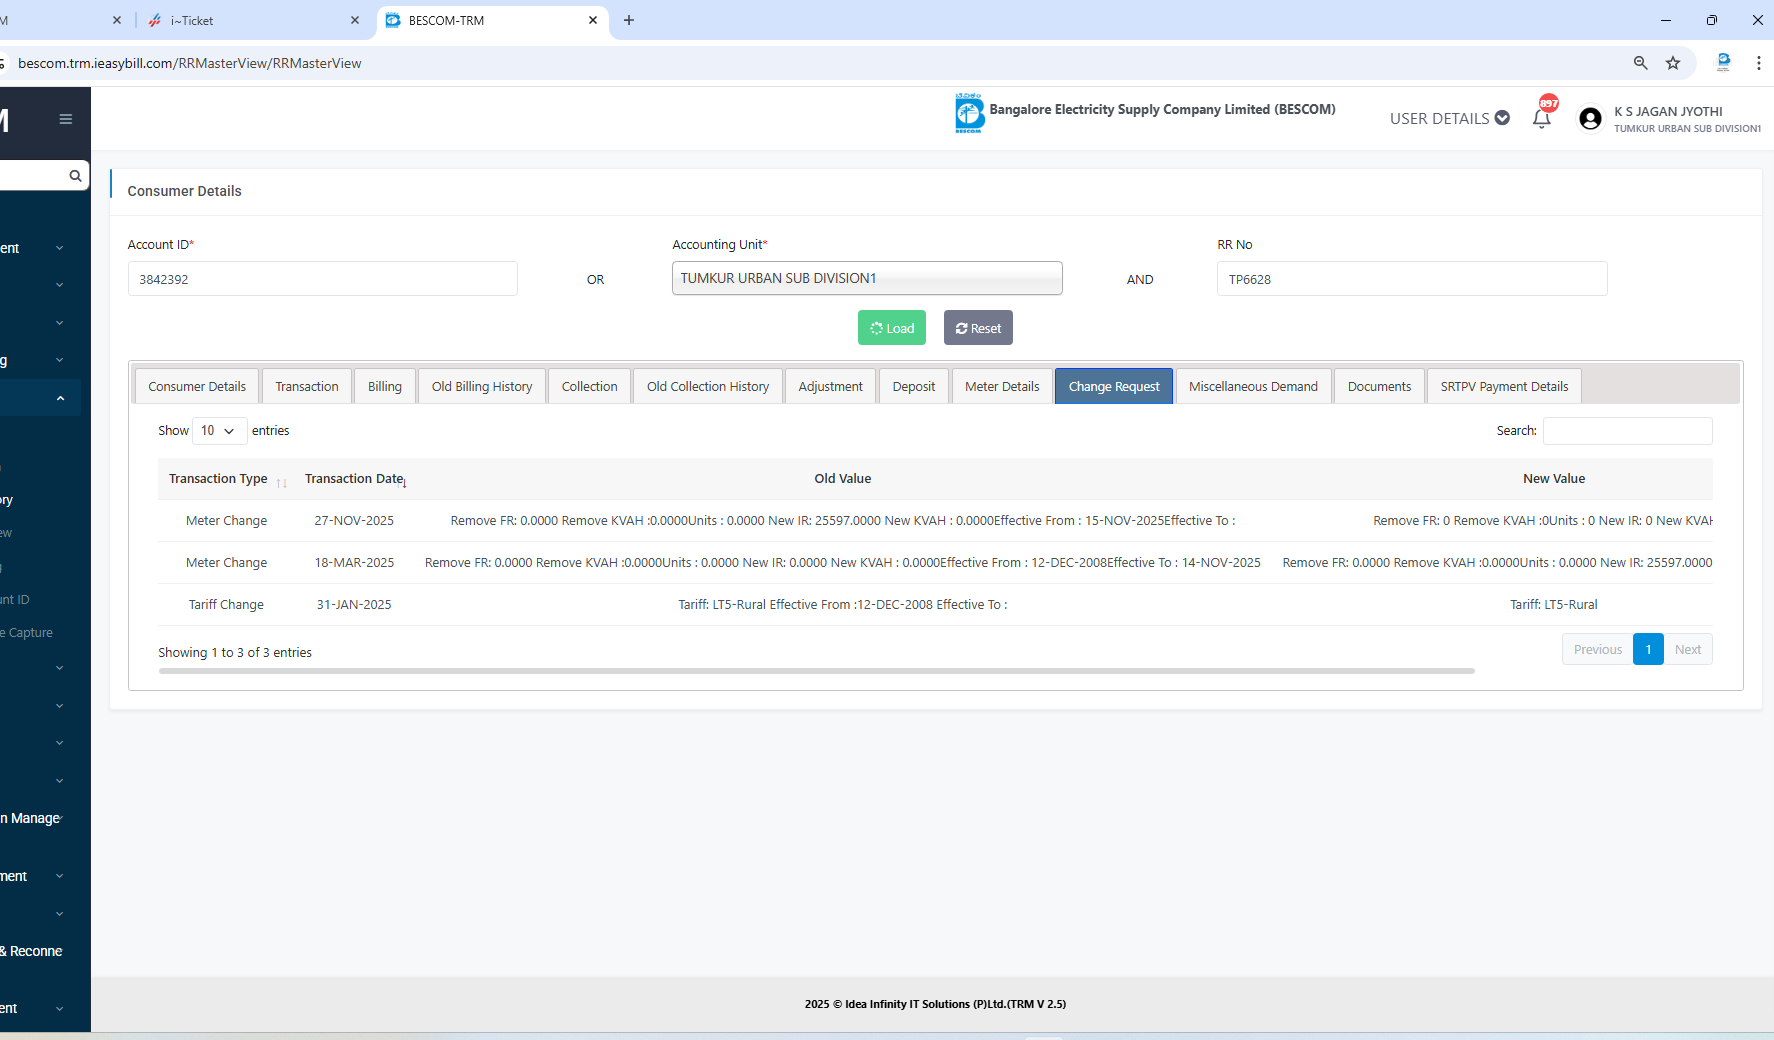
Task: Open the Accounting Unit combo box
Action: [866, 279]
